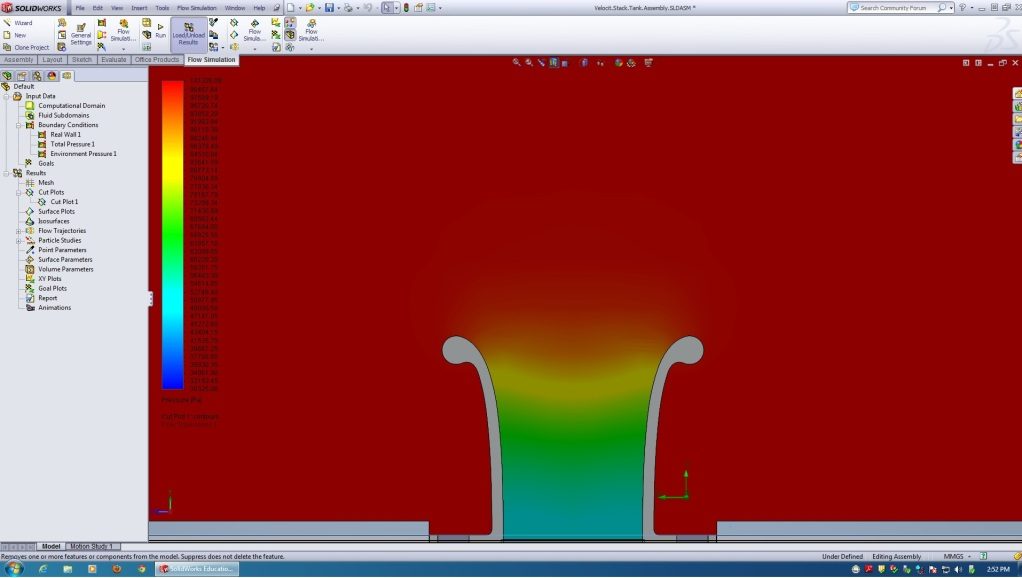Open the MMGS unit system selector
Viewport: 1022px width, 578px height.
(x=957, y=556)
